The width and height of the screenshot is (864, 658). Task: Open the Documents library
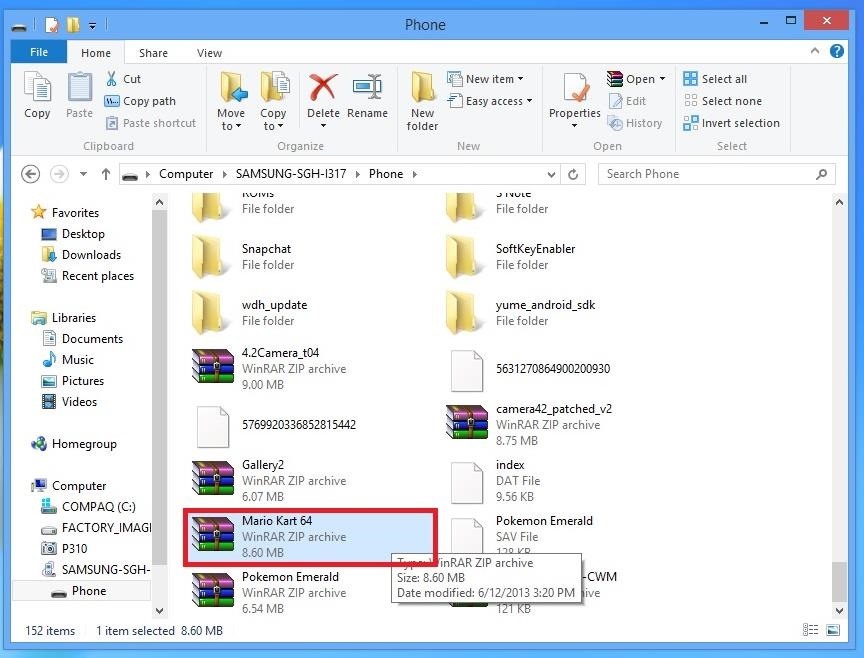point(82,338)
